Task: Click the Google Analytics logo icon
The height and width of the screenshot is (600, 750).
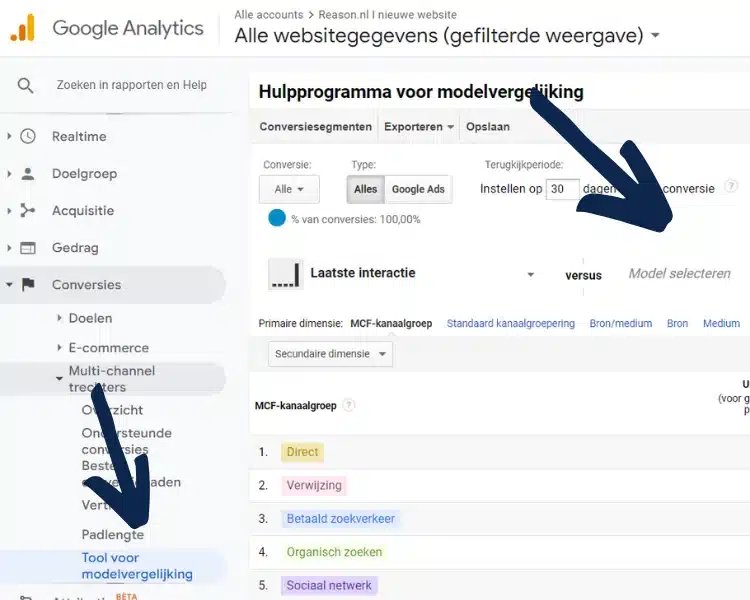Action: pos(22,28)
